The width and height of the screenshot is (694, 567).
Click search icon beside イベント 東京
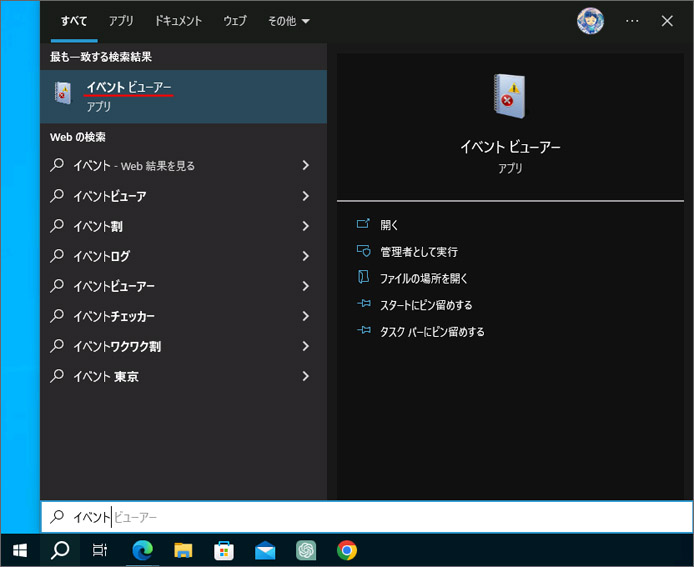point(57,376)
